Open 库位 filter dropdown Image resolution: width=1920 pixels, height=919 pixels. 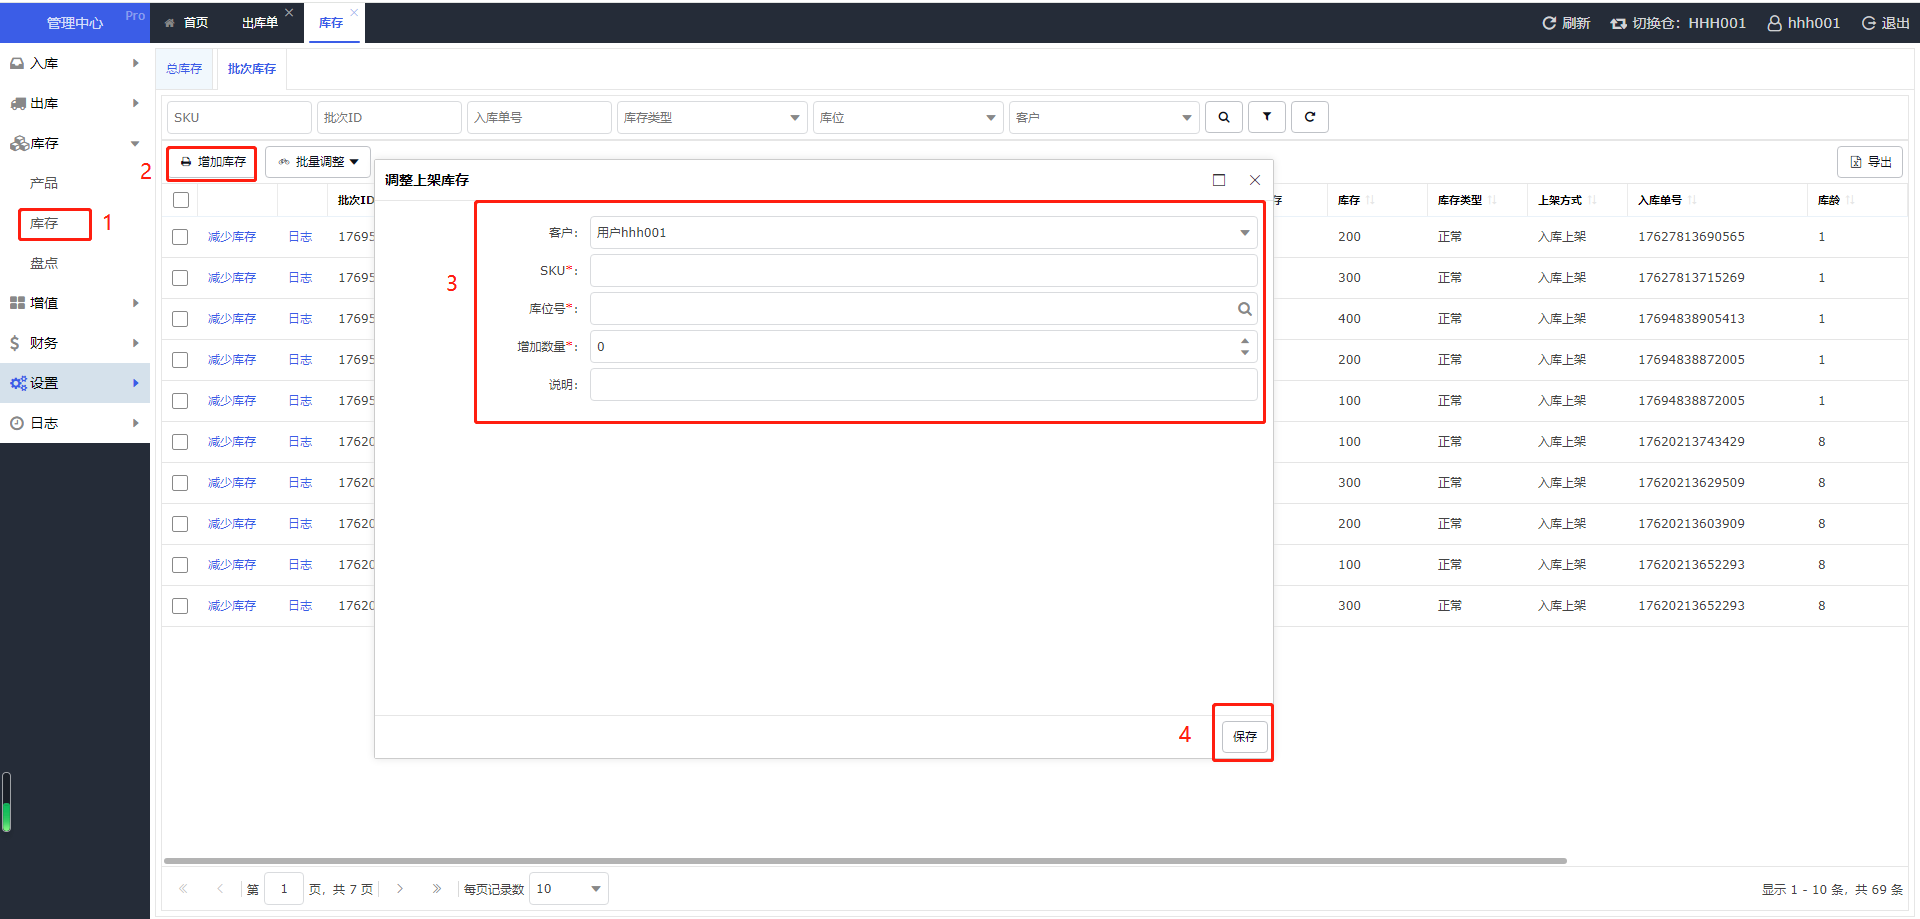pyautogui.click(x=908, y=117)
